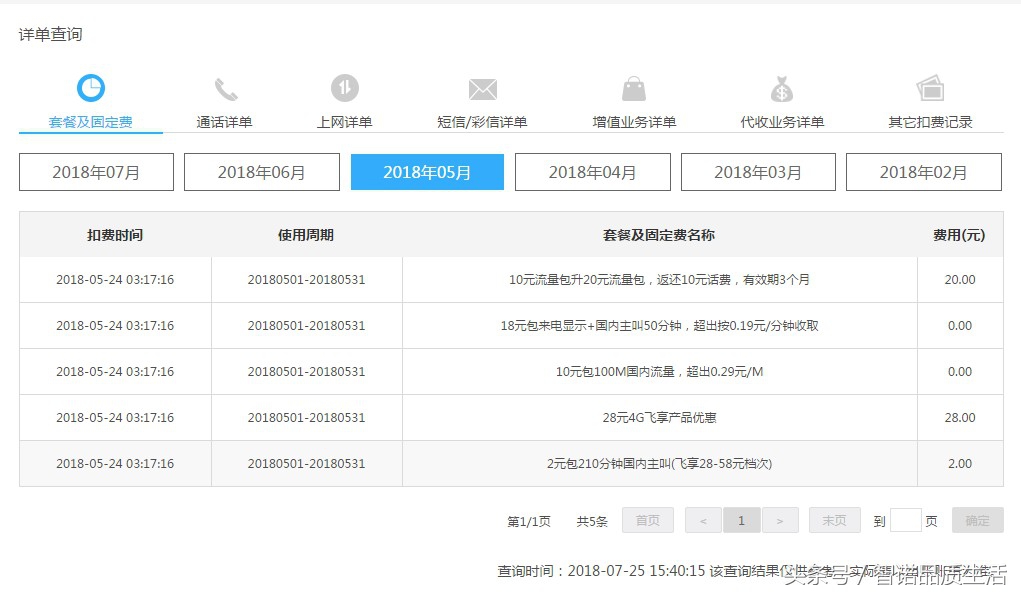The image size is (1021, 594).
Task: Switch to the 2018年07月 billing month
Action: click(95, 171)
